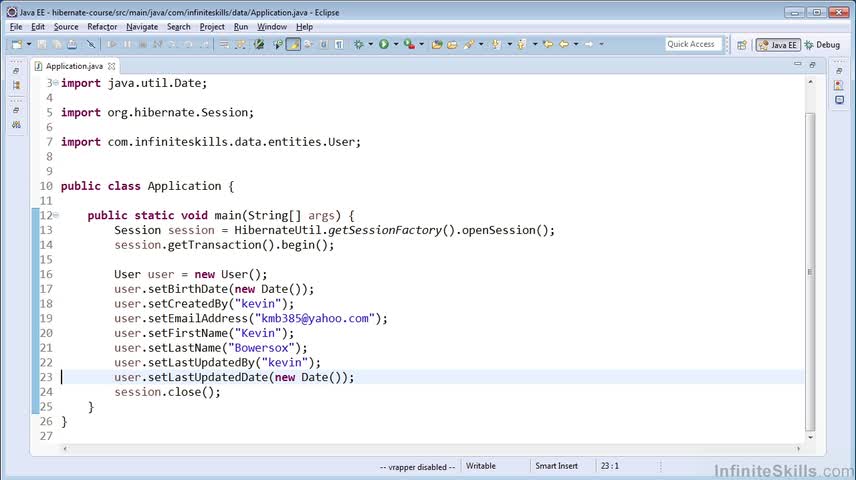
Task: Open the External Tools dropdown arrow
Action: point(421,44)
